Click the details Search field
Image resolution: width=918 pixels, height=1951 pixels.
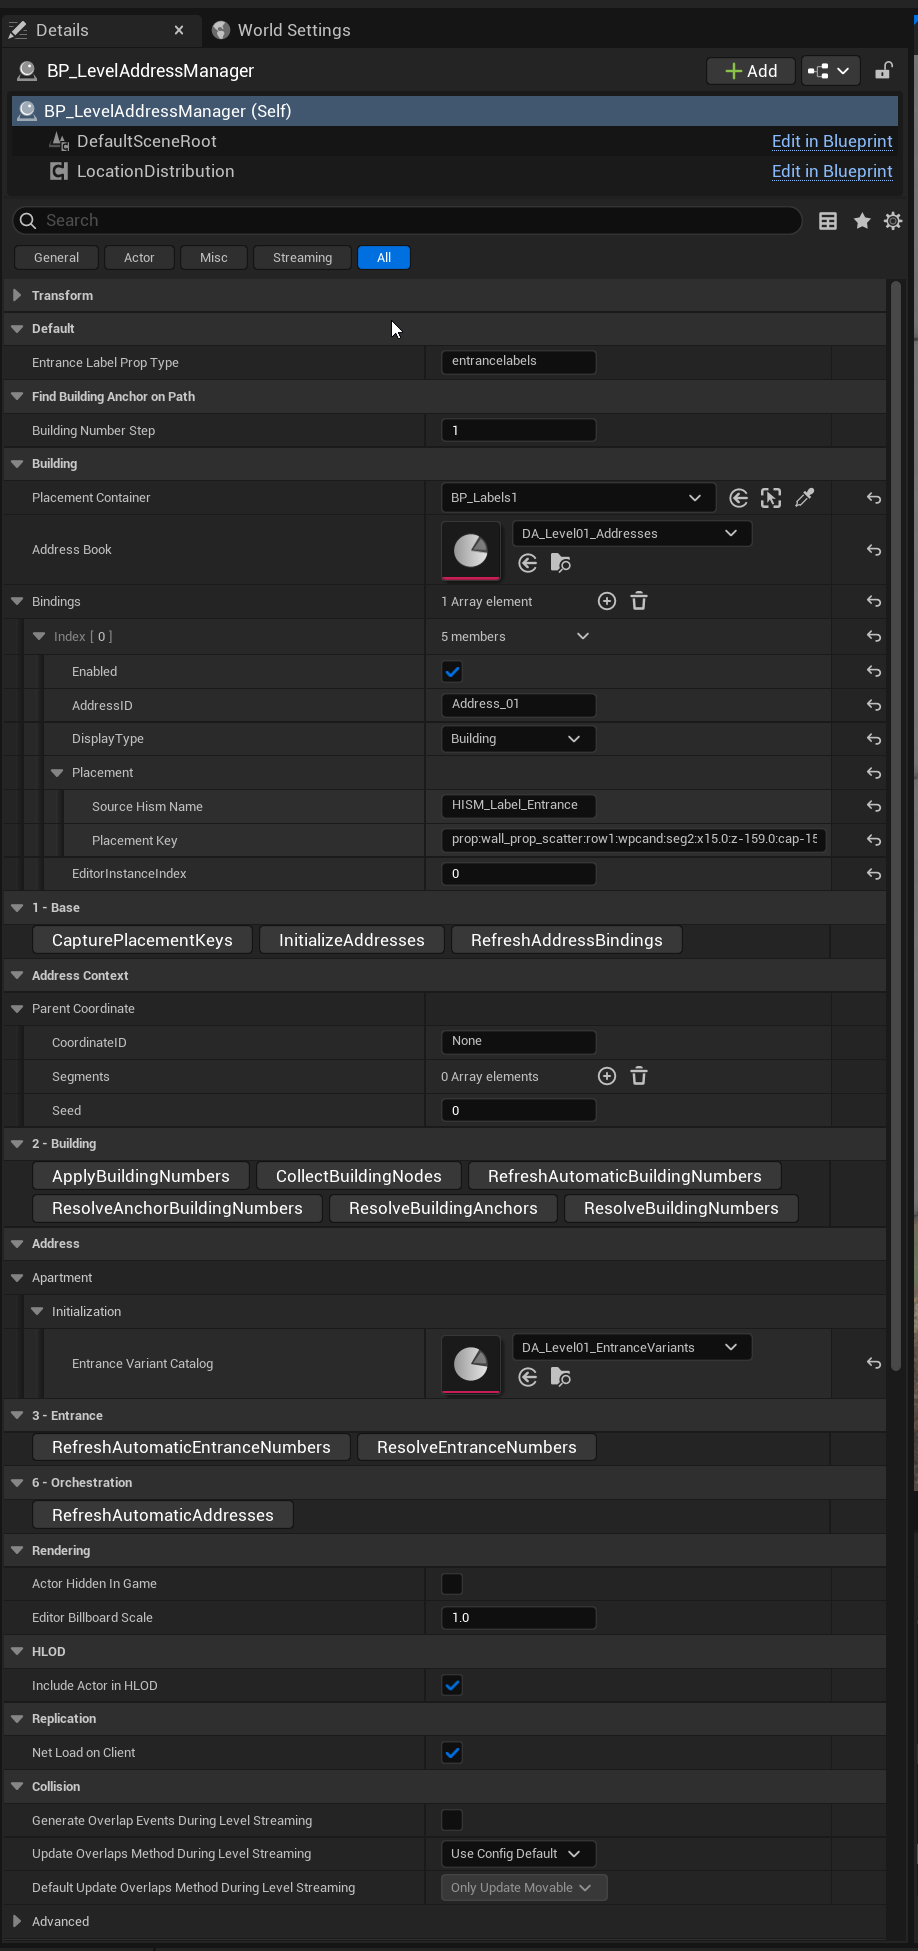(x=407, y=220)
